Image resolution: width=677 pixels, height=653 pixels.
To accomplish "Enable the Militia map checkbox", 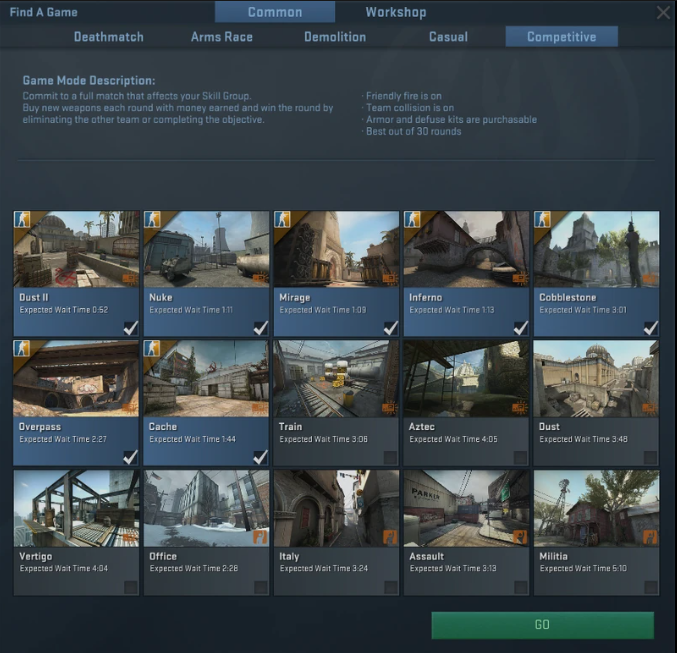I will click(x=651, y=587).
